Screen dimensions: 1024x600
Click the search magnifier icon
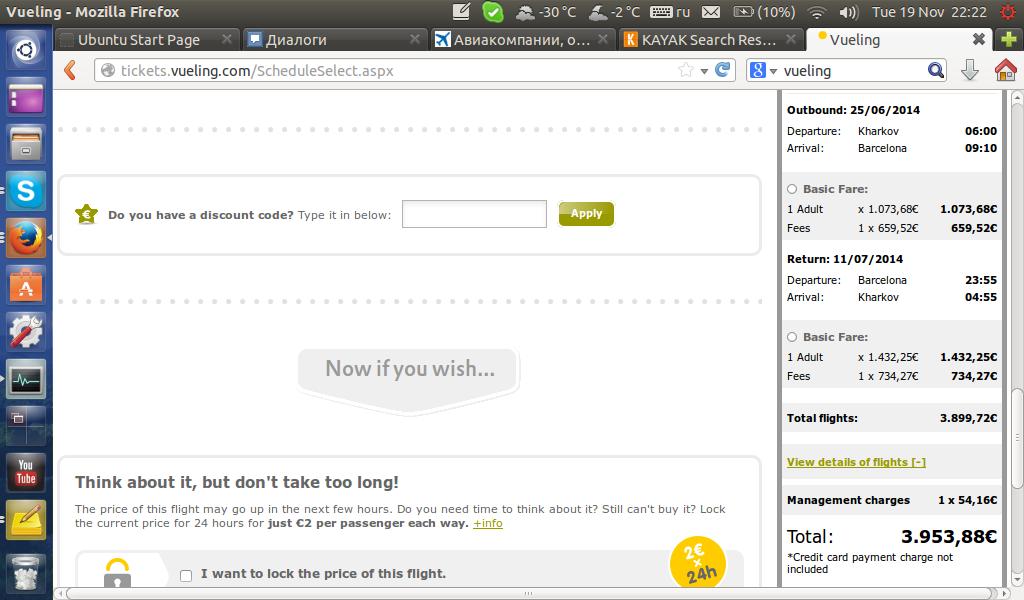click(x=935, y=70)
